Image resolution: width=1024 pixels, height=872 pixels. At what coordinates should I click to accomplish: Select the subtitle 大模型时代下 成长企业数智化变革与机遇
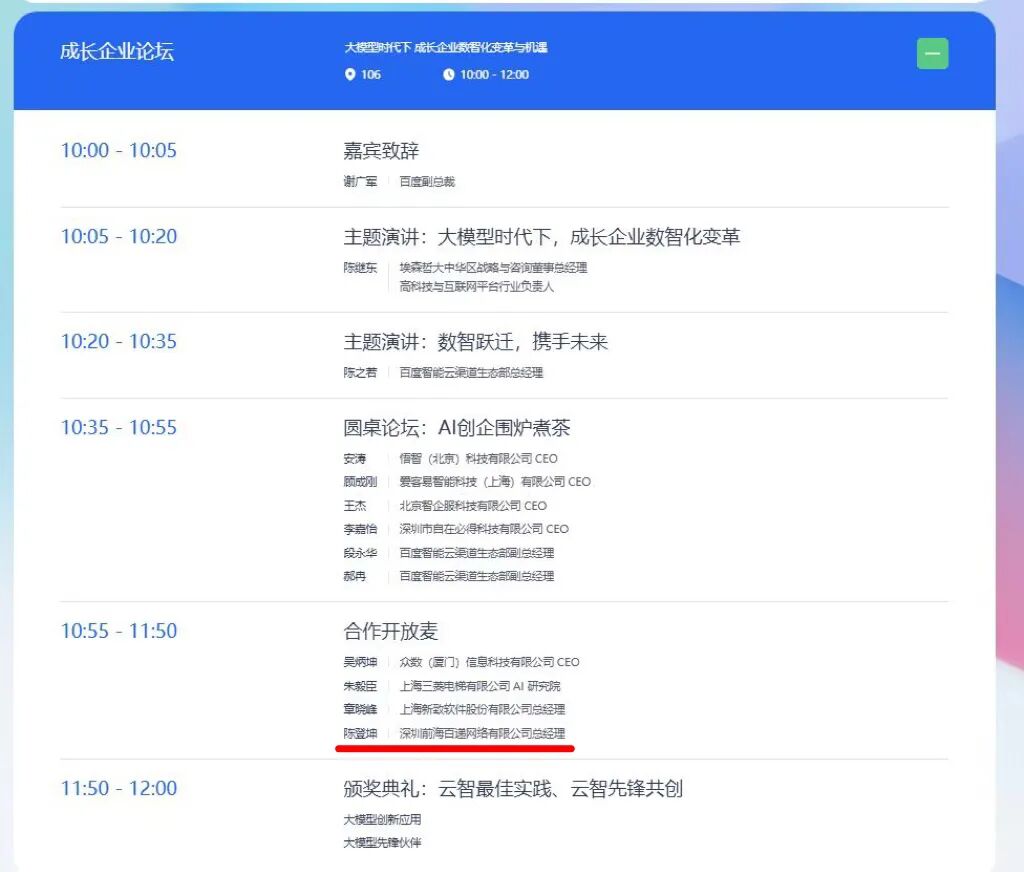446,48
